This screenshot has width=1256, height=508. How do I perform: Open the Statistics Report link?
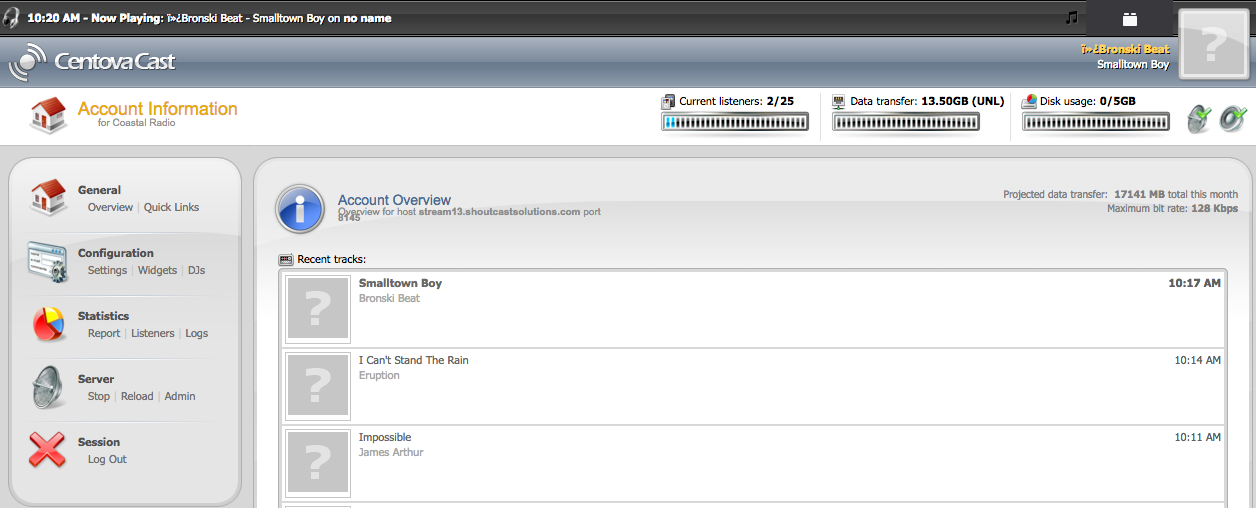pyautogui.click(x=104, y=333)
